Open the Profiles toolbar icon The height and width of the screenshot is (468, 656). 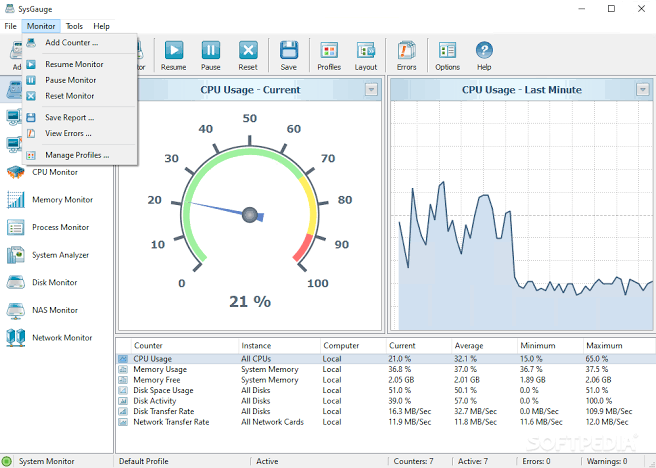pos(329,51)
